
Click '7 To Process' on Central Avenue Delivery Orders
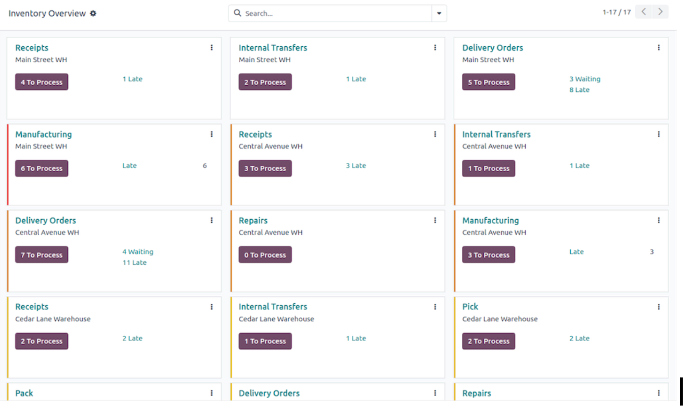41,255
